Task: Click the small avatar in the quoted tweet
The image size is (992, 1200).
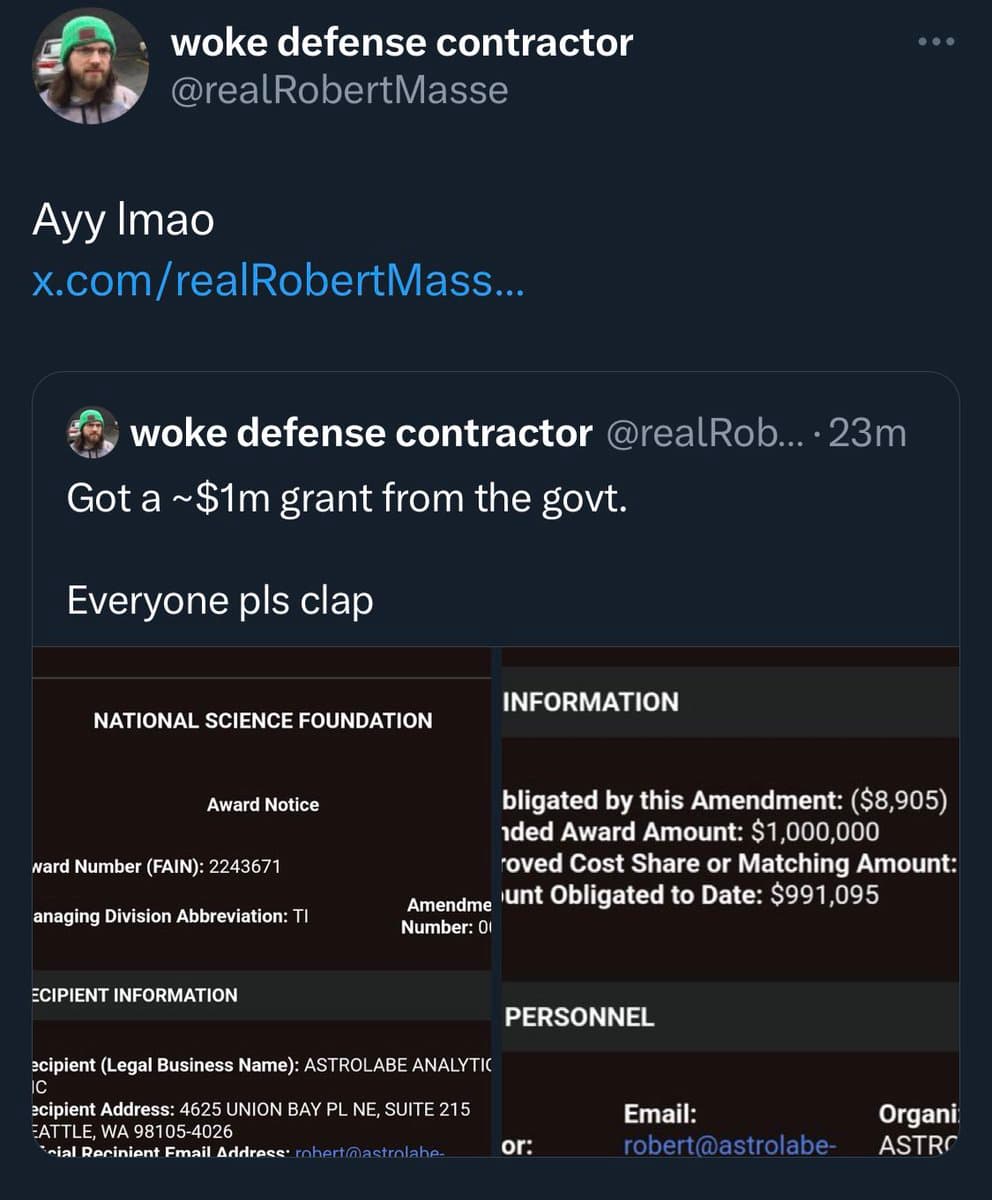Action: [93, 433]
